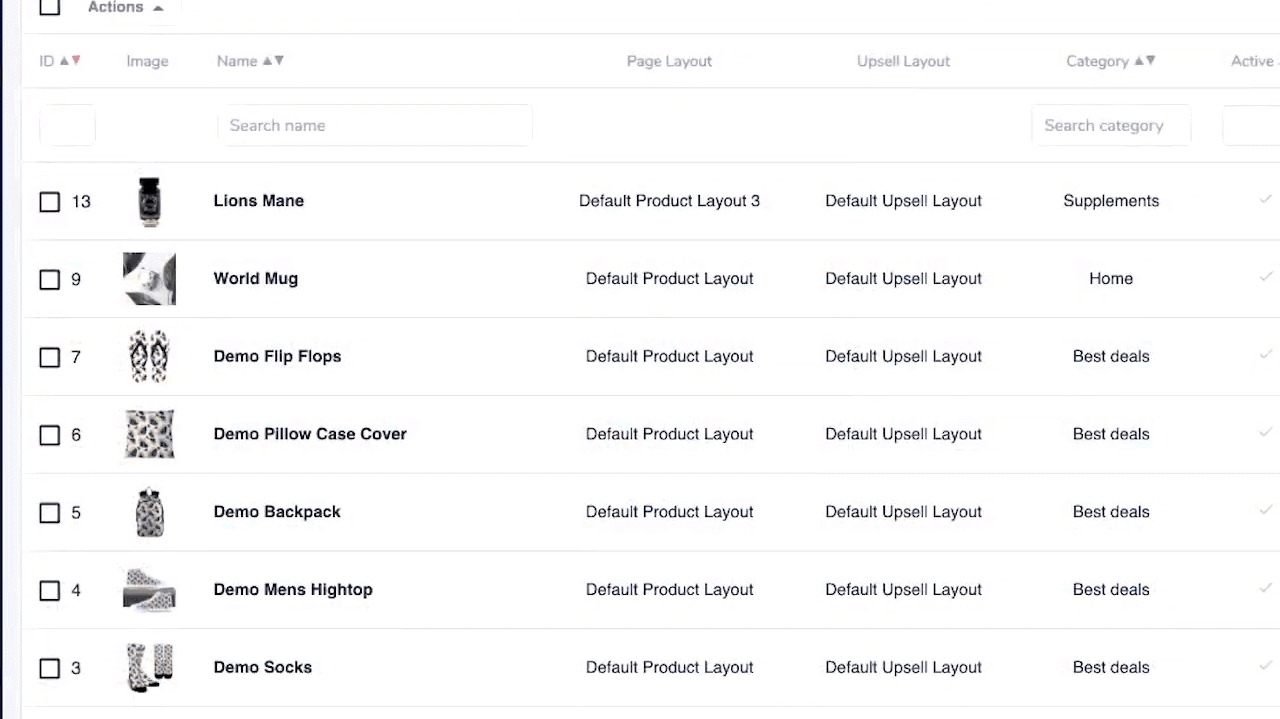Click the active checkmark in Demo Flip Flops row

(x=1266, y=354)
